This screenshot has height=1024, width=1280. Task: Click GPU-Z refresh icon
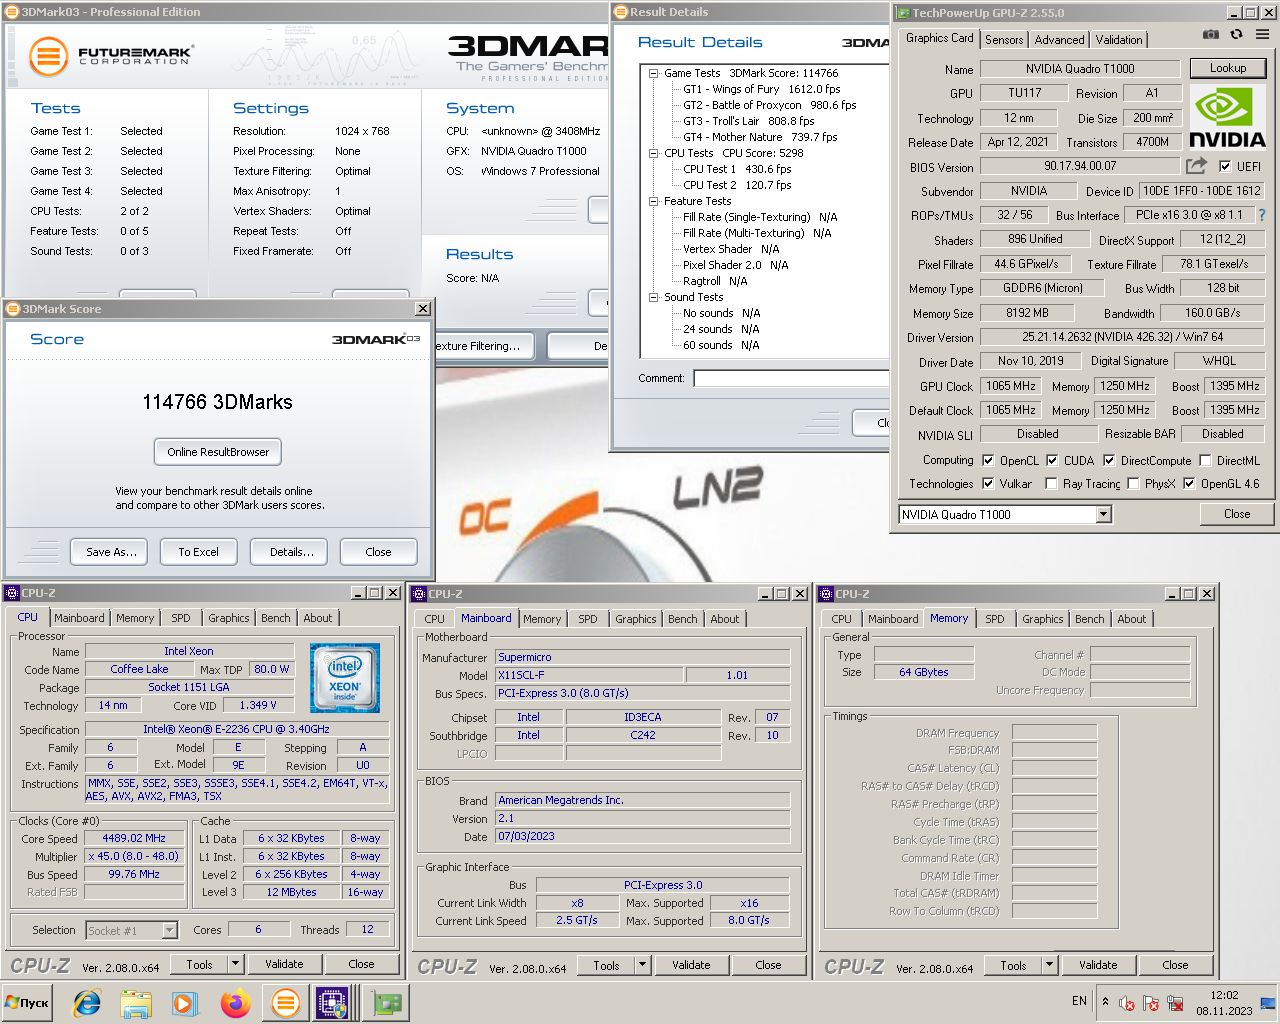pyautogui.click(x=1236, y=34)
